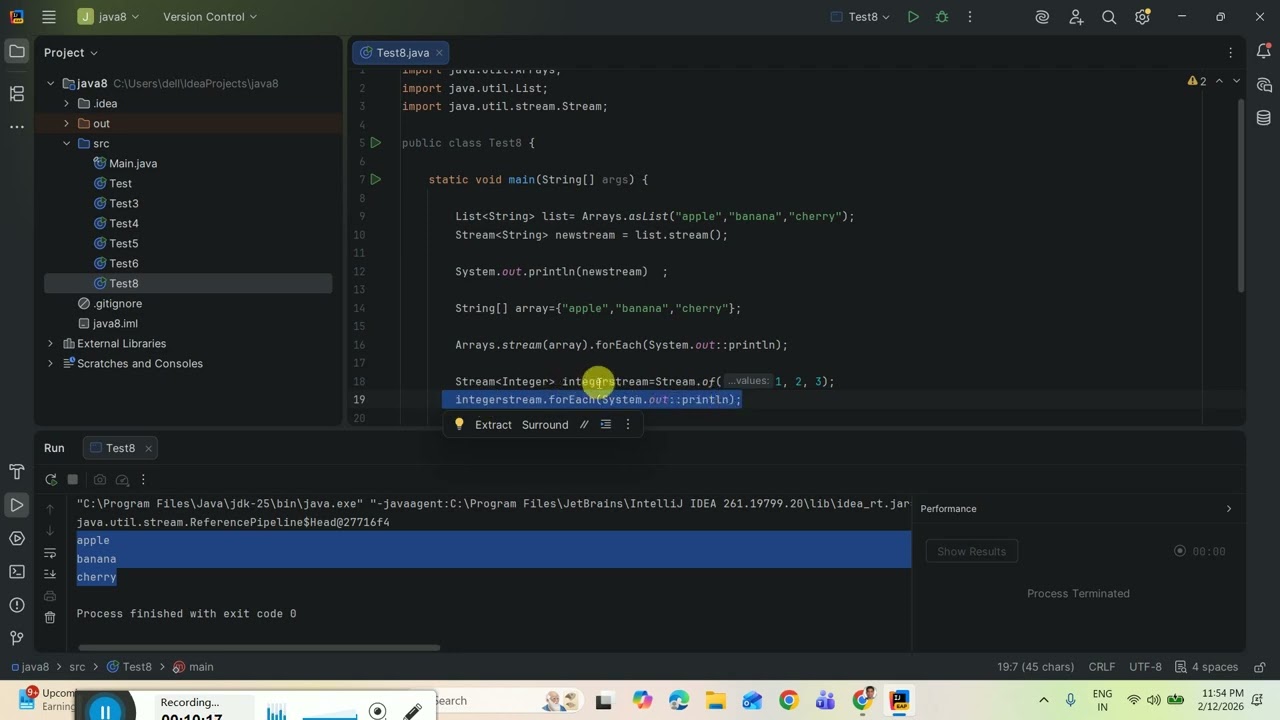Open the AI assistant swirl icon
The image size is (1280, 720).
1042,17
